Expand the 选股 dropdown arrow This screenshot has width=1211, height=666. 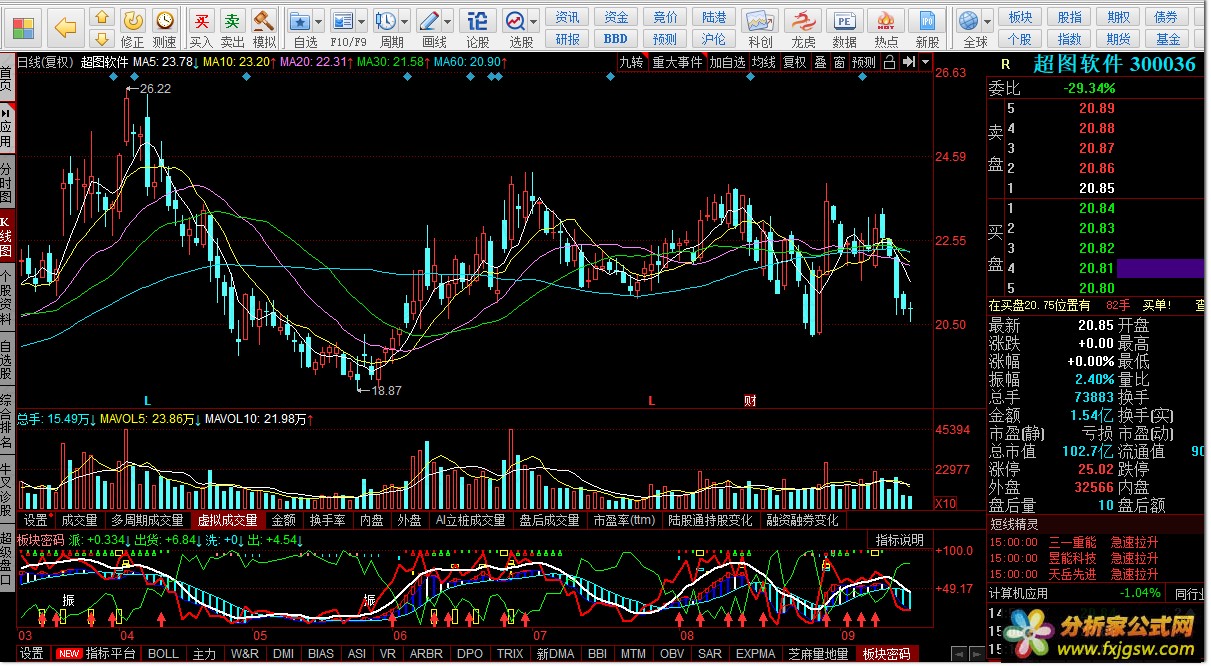(x=534, y=21)
